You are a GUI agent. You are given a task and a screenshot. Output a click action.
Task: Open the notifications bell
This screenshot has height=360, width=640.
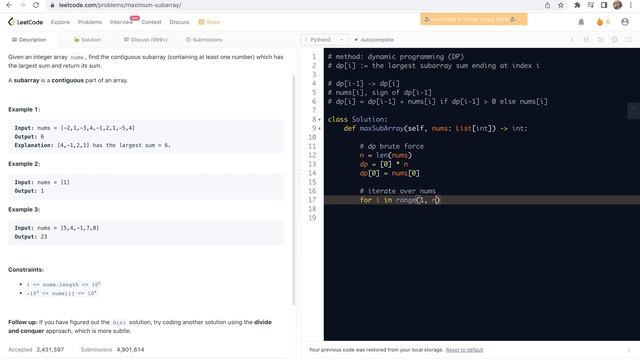pyautogui.click(x=581, y=22)
